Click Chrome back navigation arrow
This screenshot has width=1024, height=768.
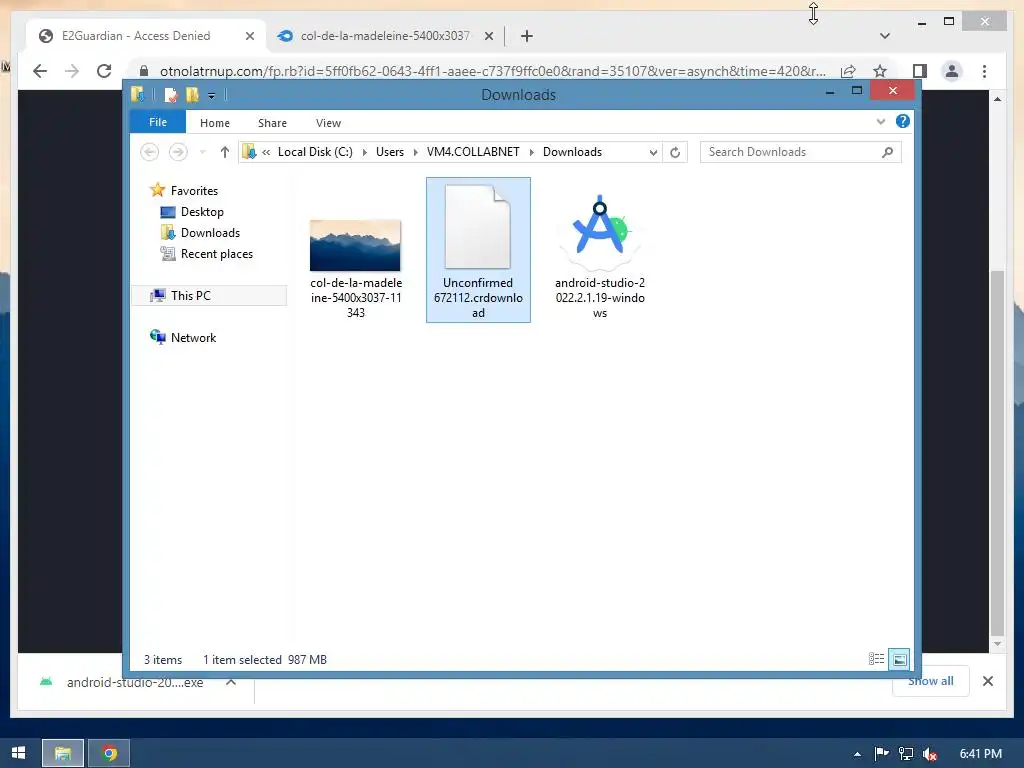(40, 71)
